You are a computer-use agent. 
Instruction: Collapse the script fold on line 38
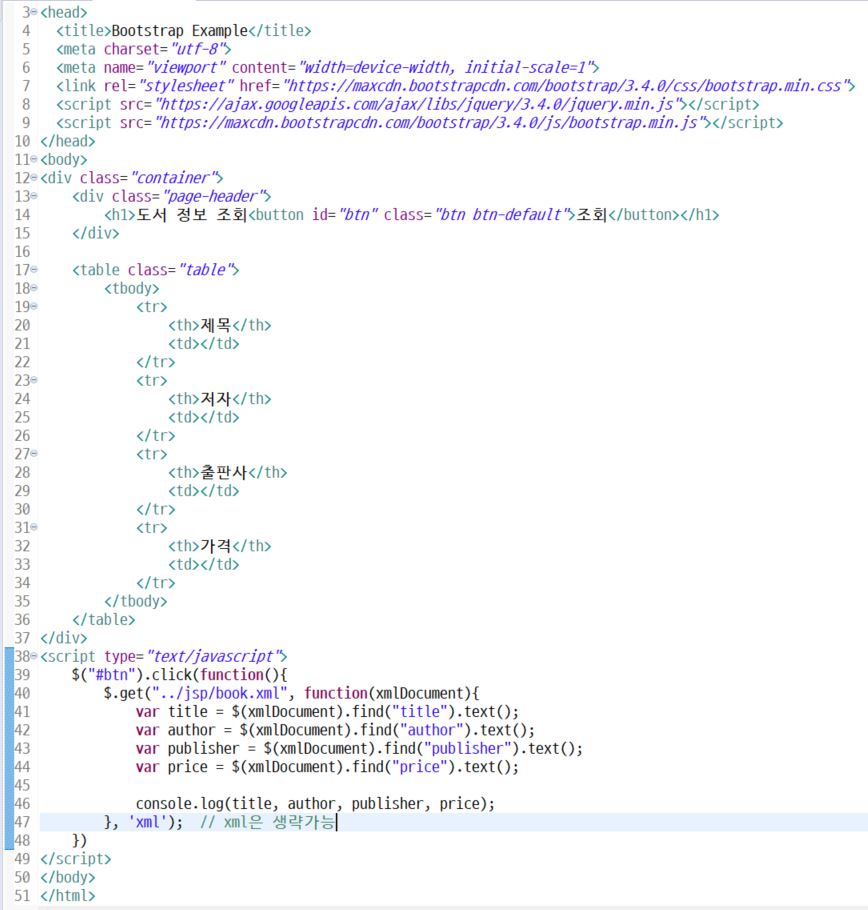(x=34, y=656)
